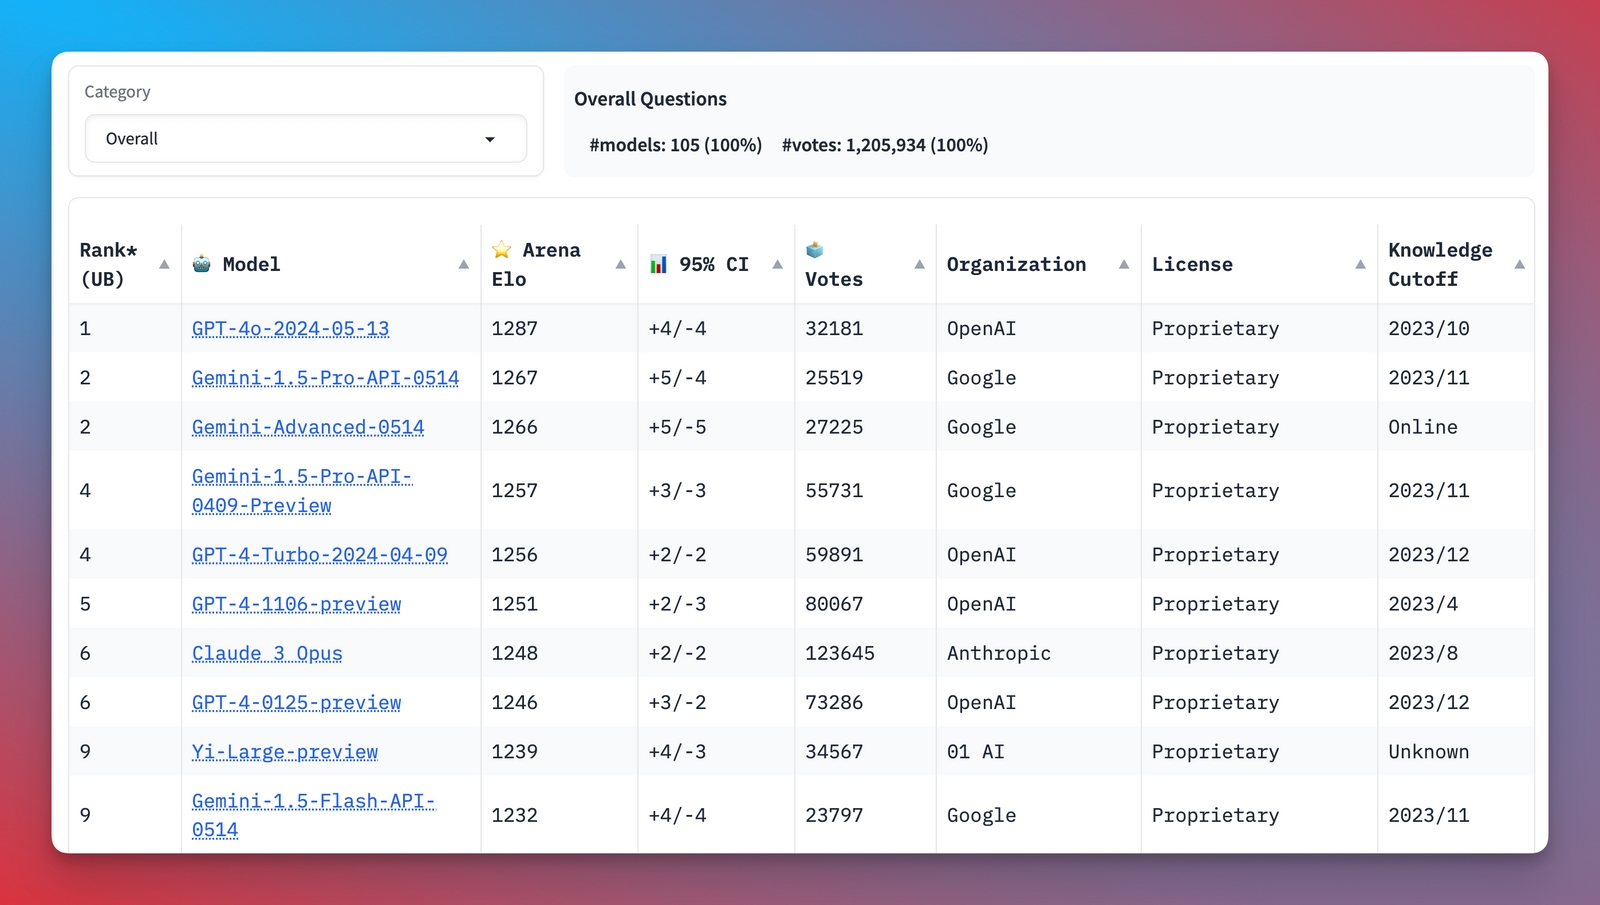The width and height of the screenshot is (1600, 905).
Task: Sort by Votes column arrow
Action: tap(919, 265)
